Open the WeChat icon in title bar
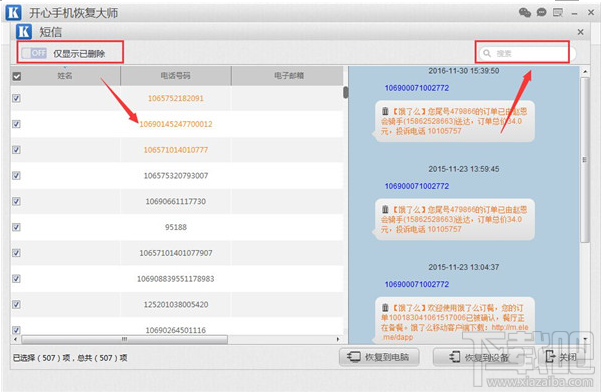Image resolution: width=602 pixels, height=392 pixels. 524,13
